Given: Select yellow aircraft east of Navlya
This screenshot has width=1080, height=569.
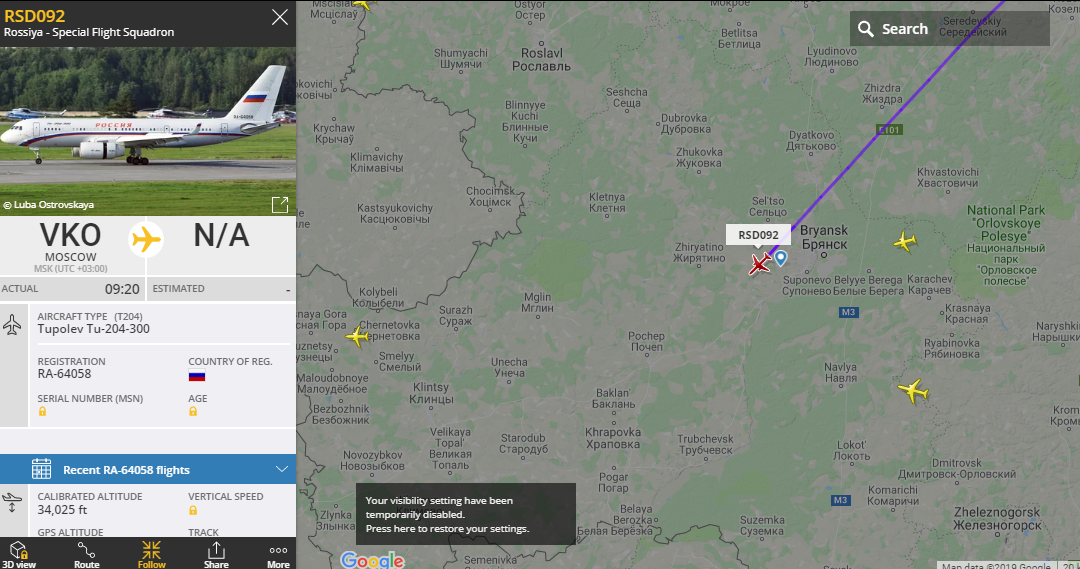Looking at the screenshot, I should (914, 391).
